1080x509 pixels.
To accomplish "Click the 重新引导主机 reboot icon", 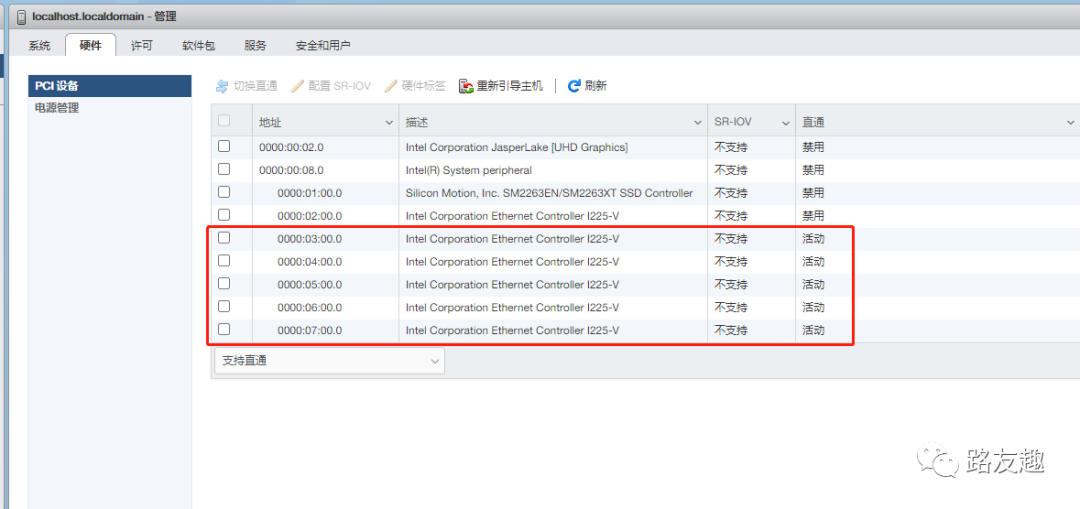I will [x=466, y=86].
